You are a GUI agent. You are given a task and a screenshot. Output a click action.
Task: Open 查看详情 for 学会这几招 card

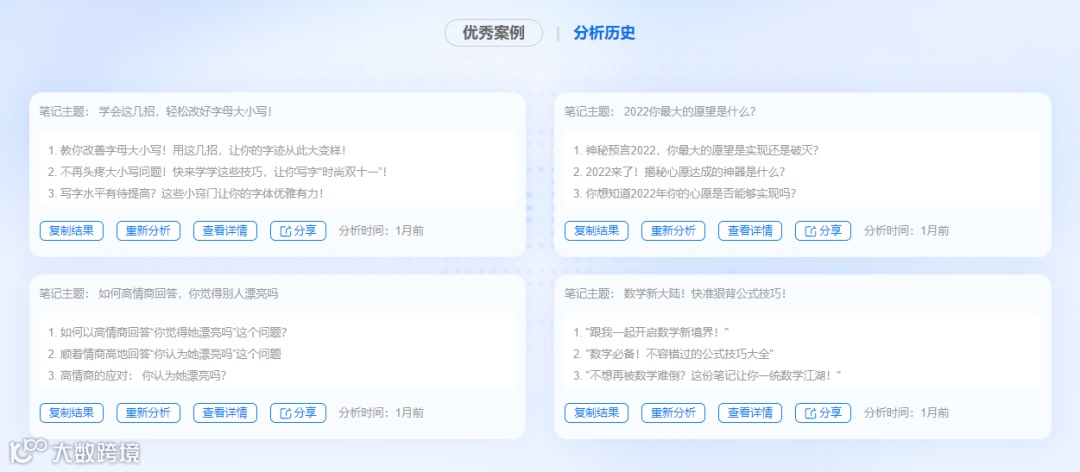point(225,231)
